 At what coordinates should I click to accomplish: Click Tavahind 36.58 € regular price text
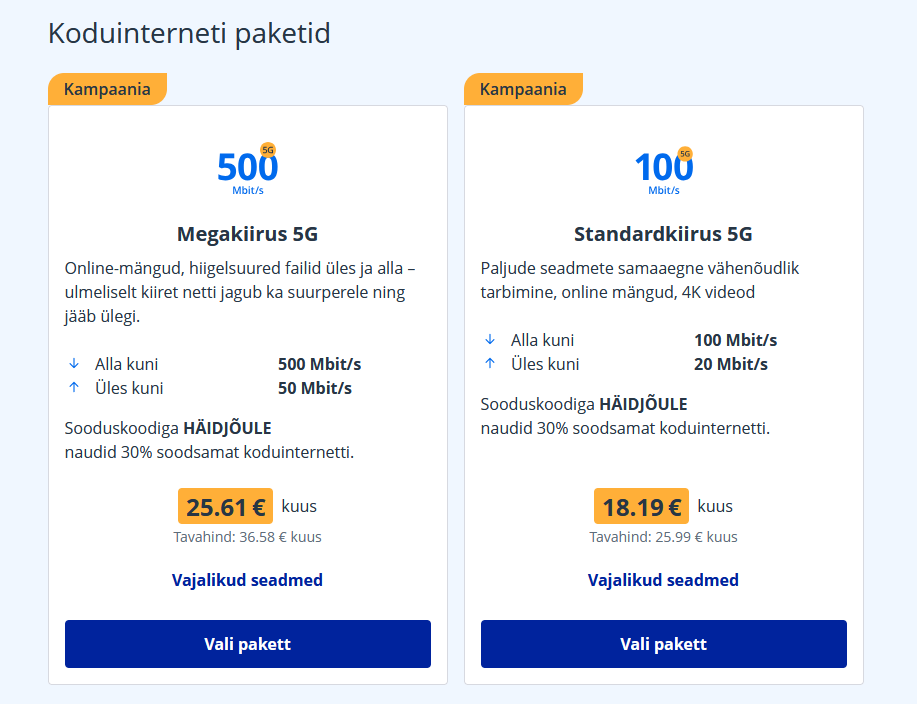[247, 537]
